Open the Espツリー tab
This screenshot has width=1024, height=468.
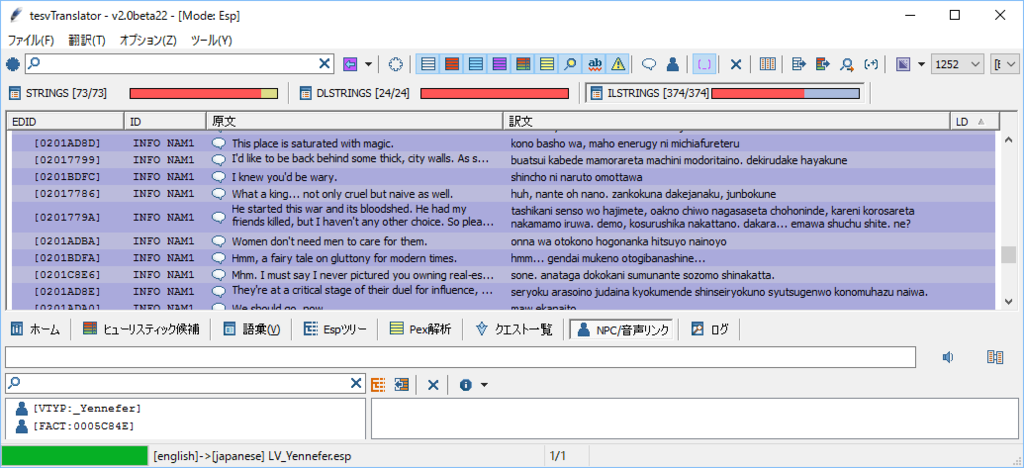pyautogui.click(x=336, y=330)
